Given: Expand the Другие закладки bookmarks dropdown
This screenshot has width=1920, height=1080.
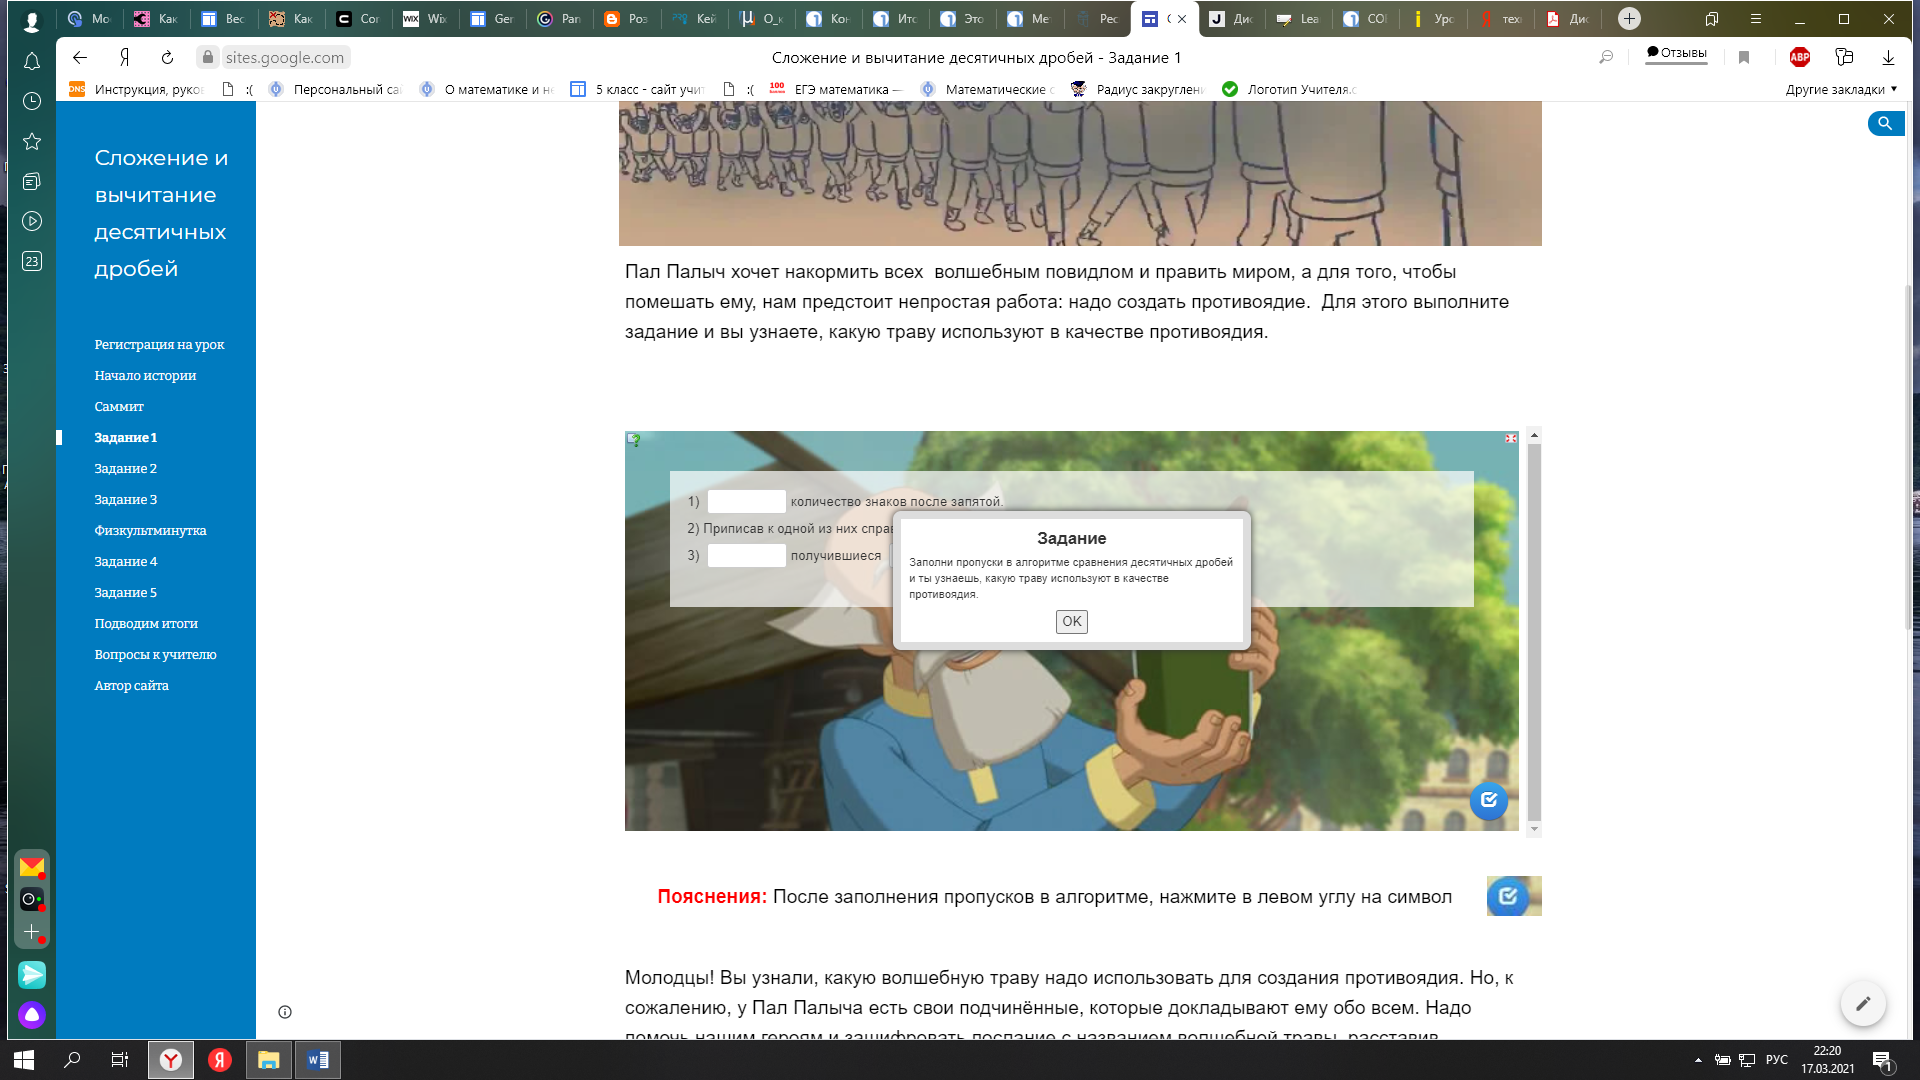Looking at the screenshot, I should 1841,89.
